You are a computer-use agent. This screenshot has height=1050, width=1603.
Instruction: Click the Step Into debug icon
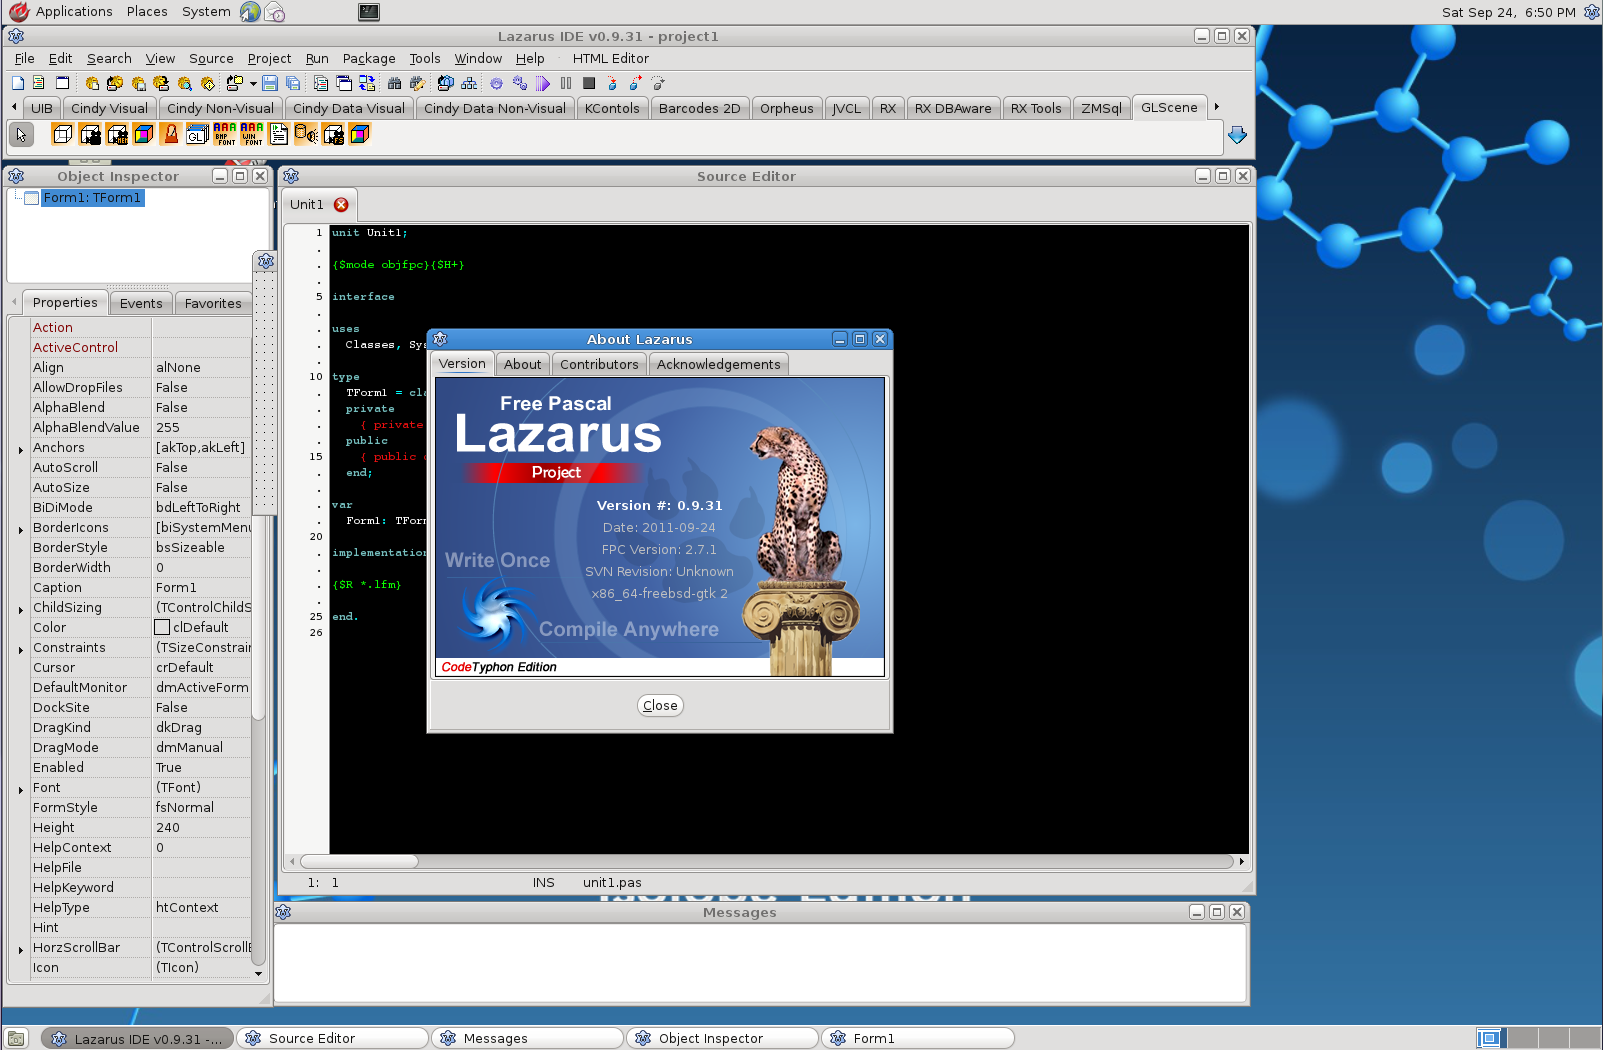pos(612,83)
